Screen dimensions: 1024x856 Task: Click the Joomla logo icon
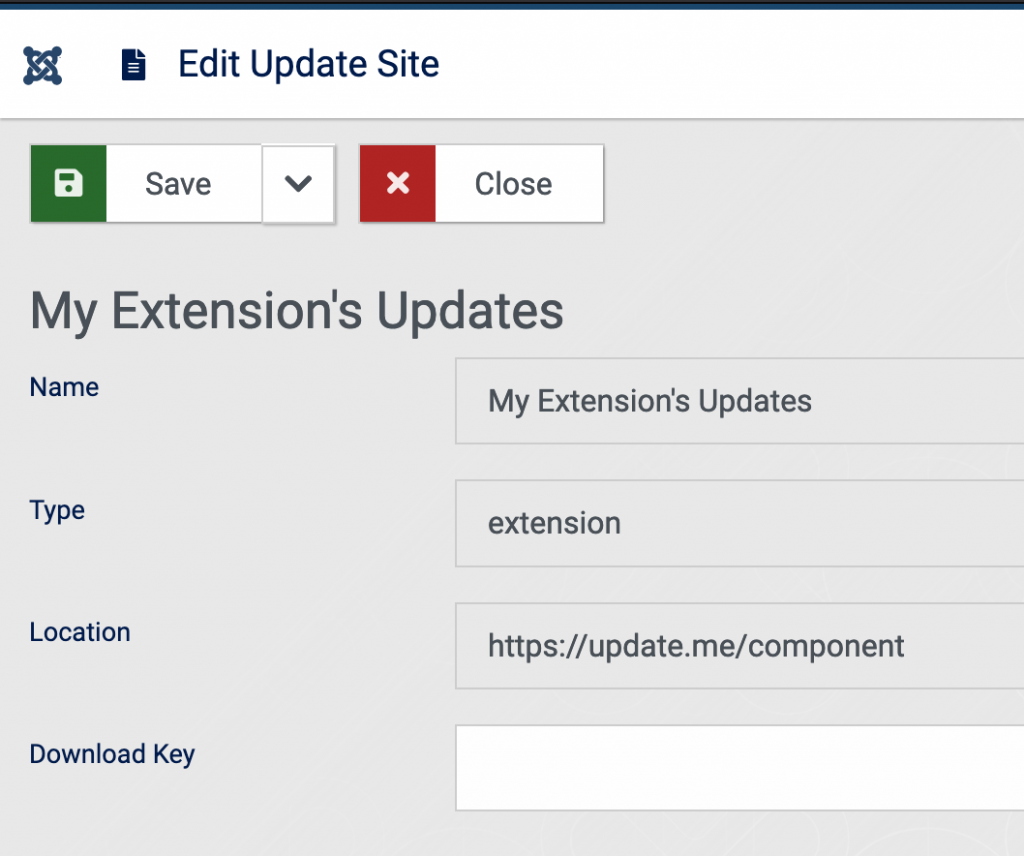[42, 65]
